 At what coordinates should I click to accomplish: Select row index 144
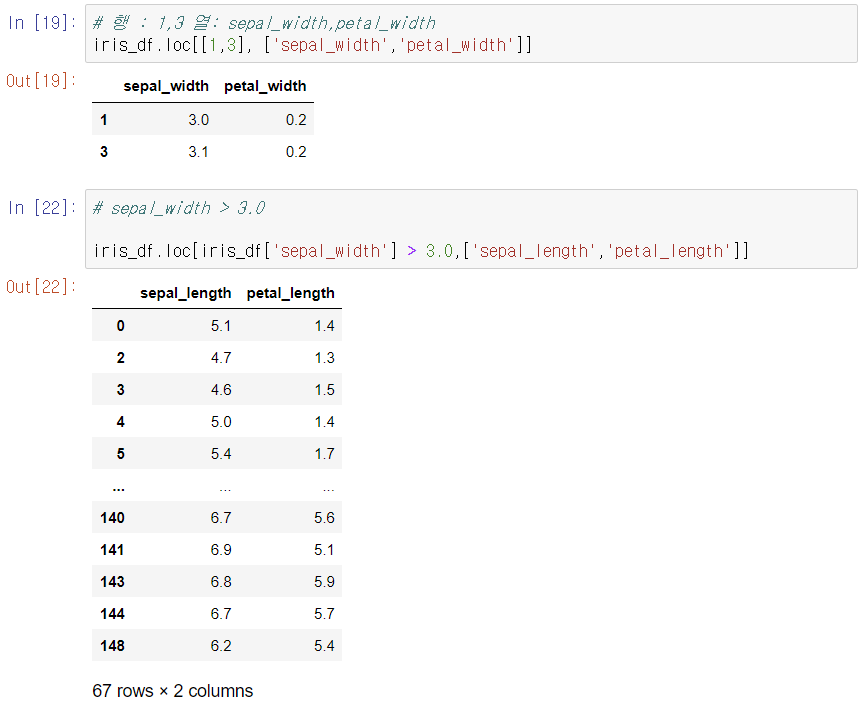[x=113, y=614]
